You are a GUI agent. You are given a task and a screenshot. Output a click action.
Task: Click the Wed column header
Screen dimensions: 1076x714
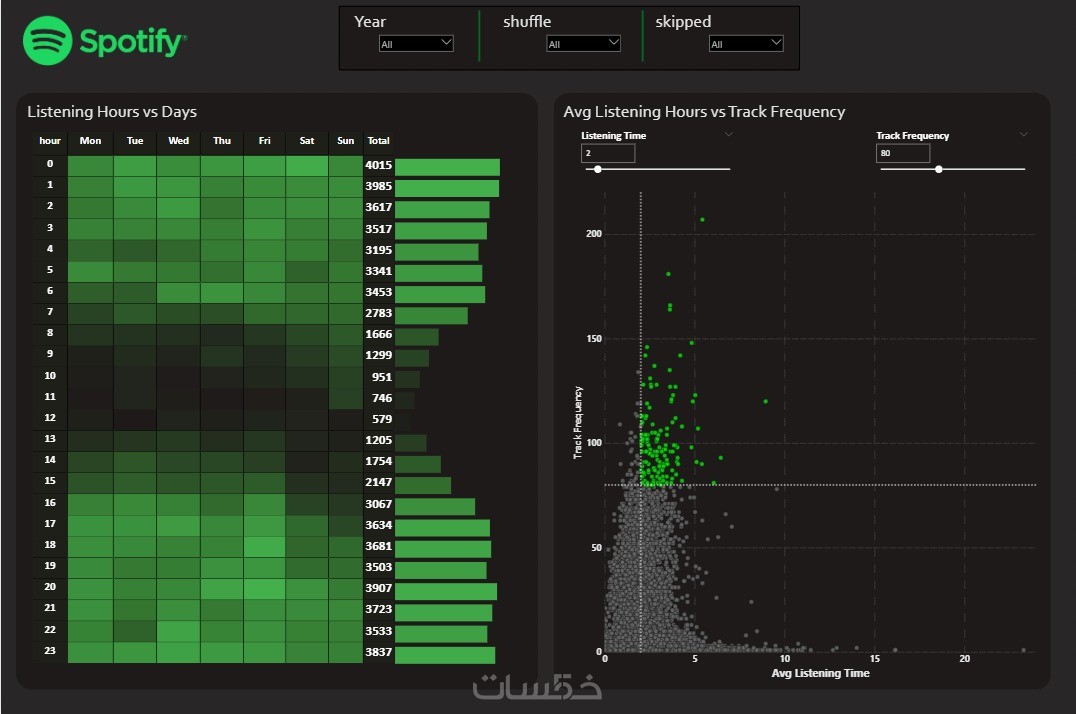click(178, 141)
